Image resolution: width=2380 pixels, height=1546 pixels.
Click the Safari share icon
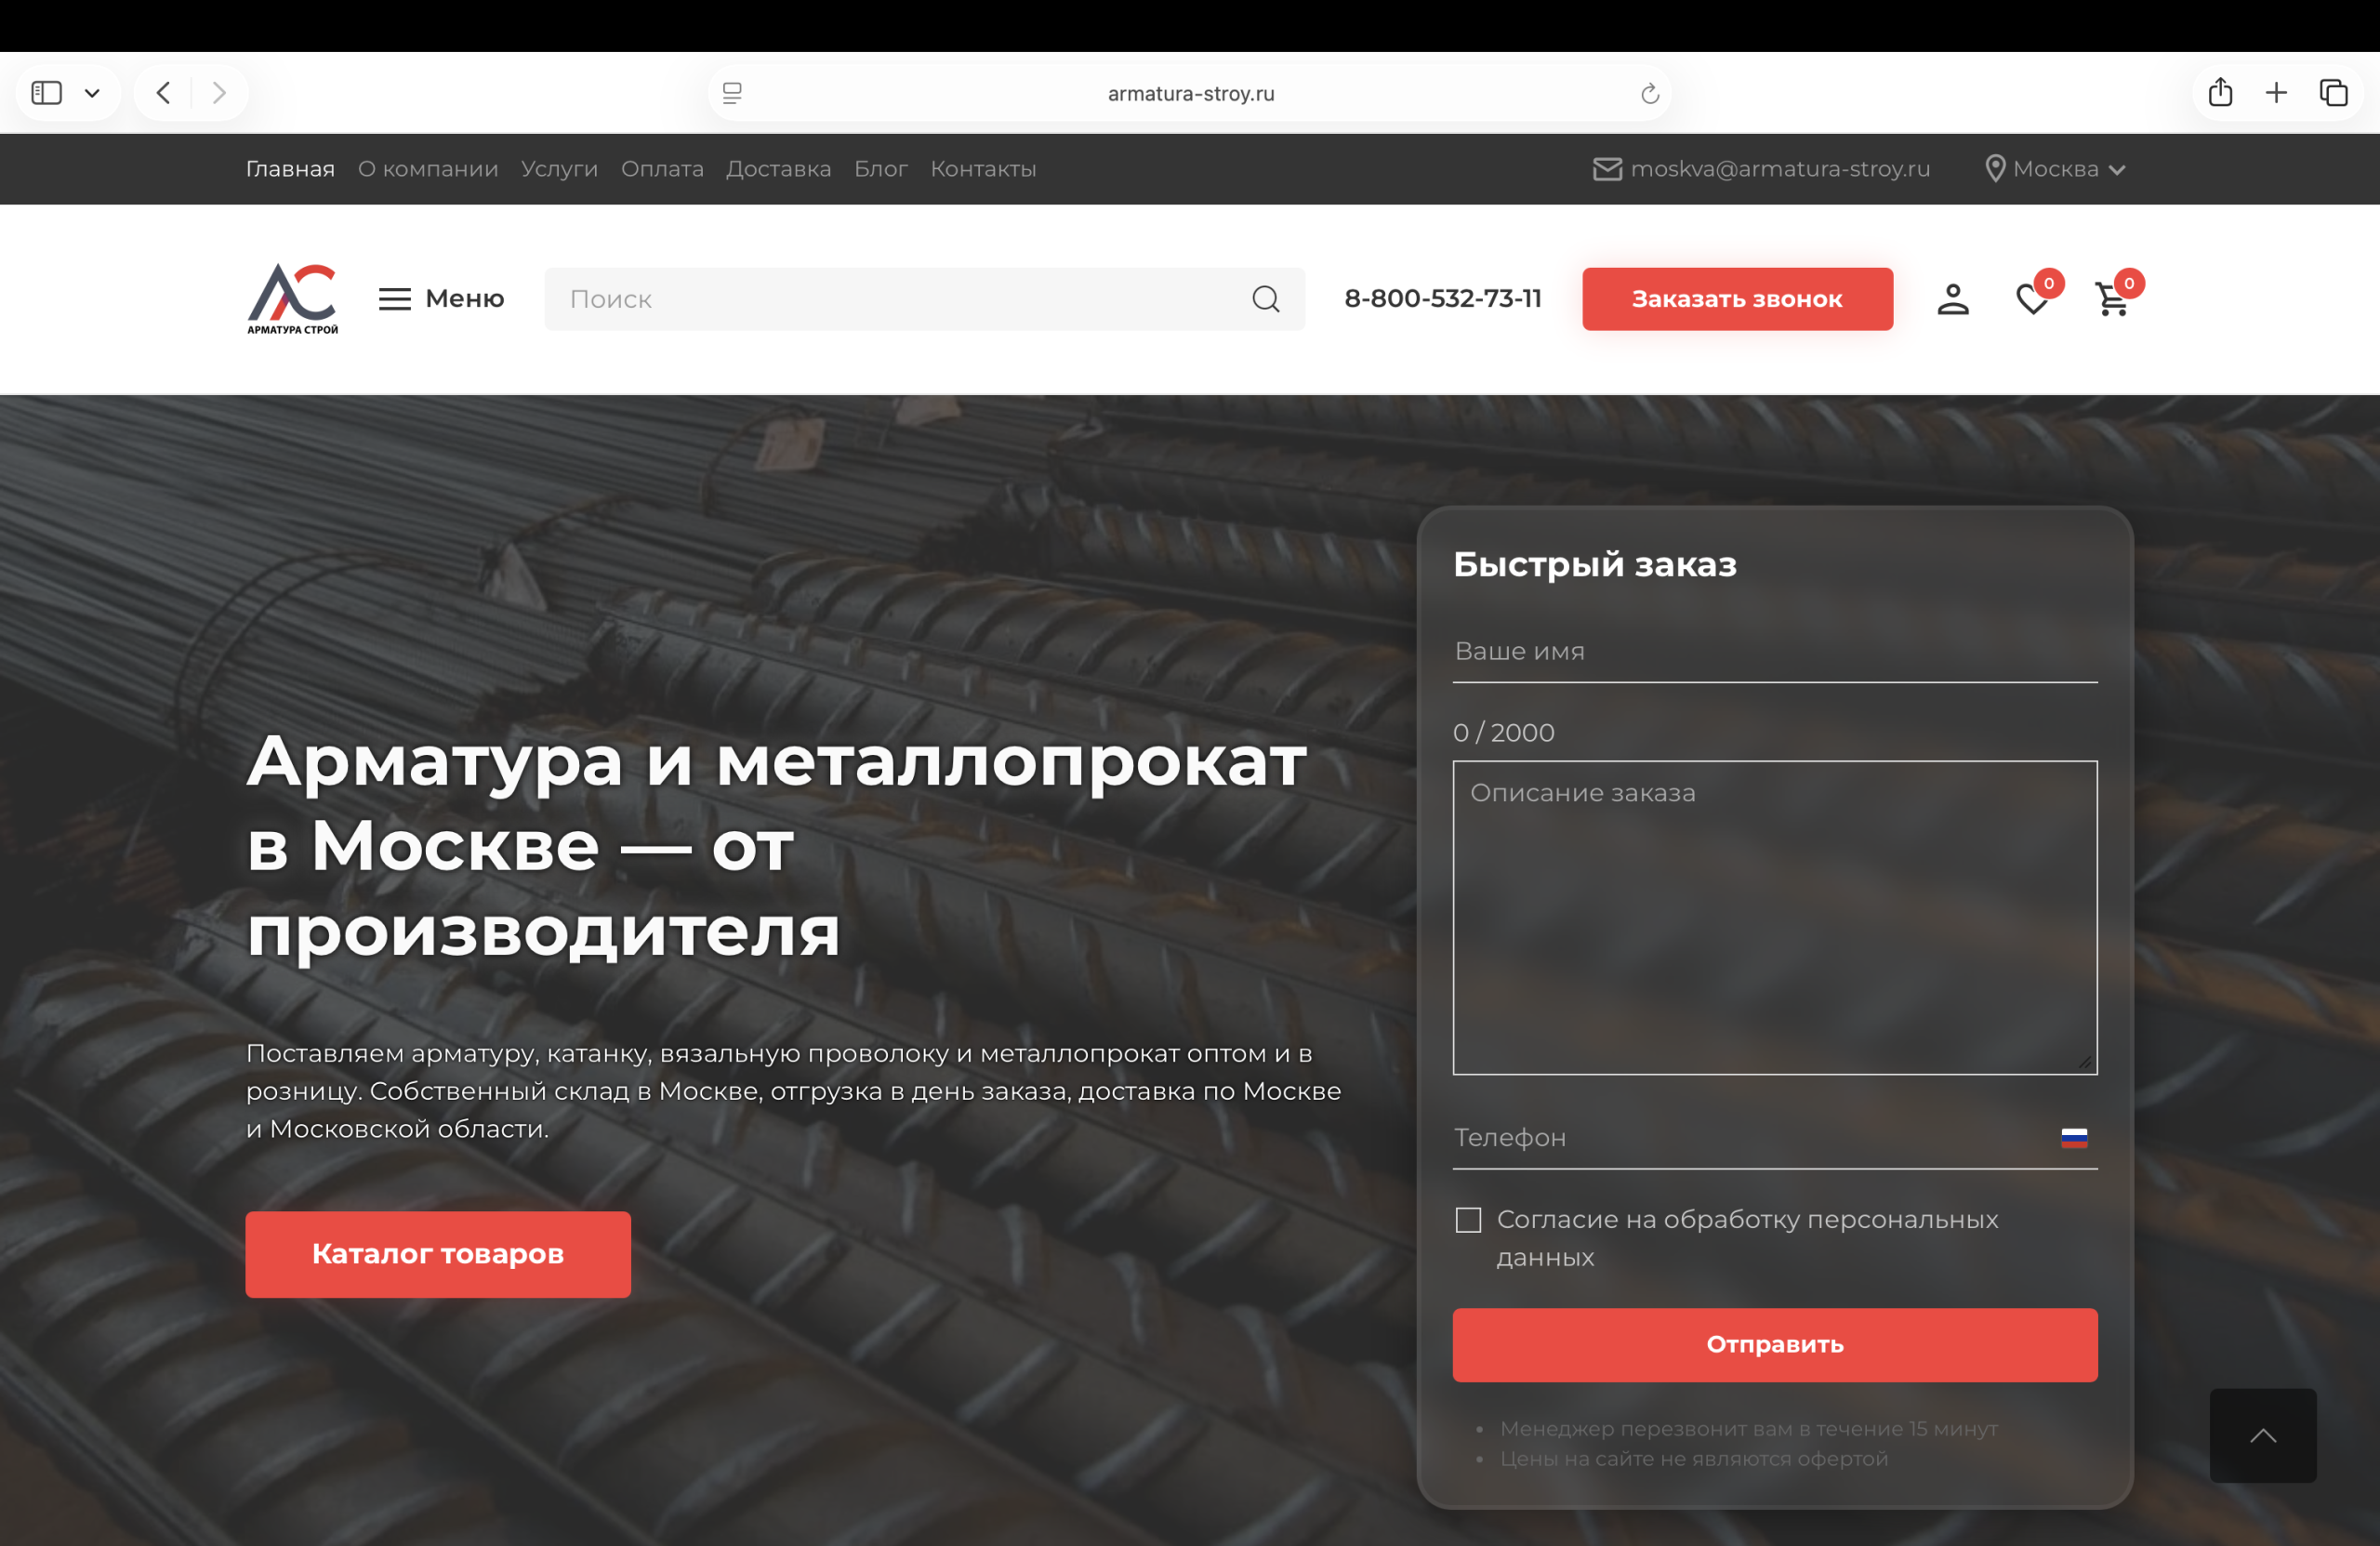pos(2220,93)
